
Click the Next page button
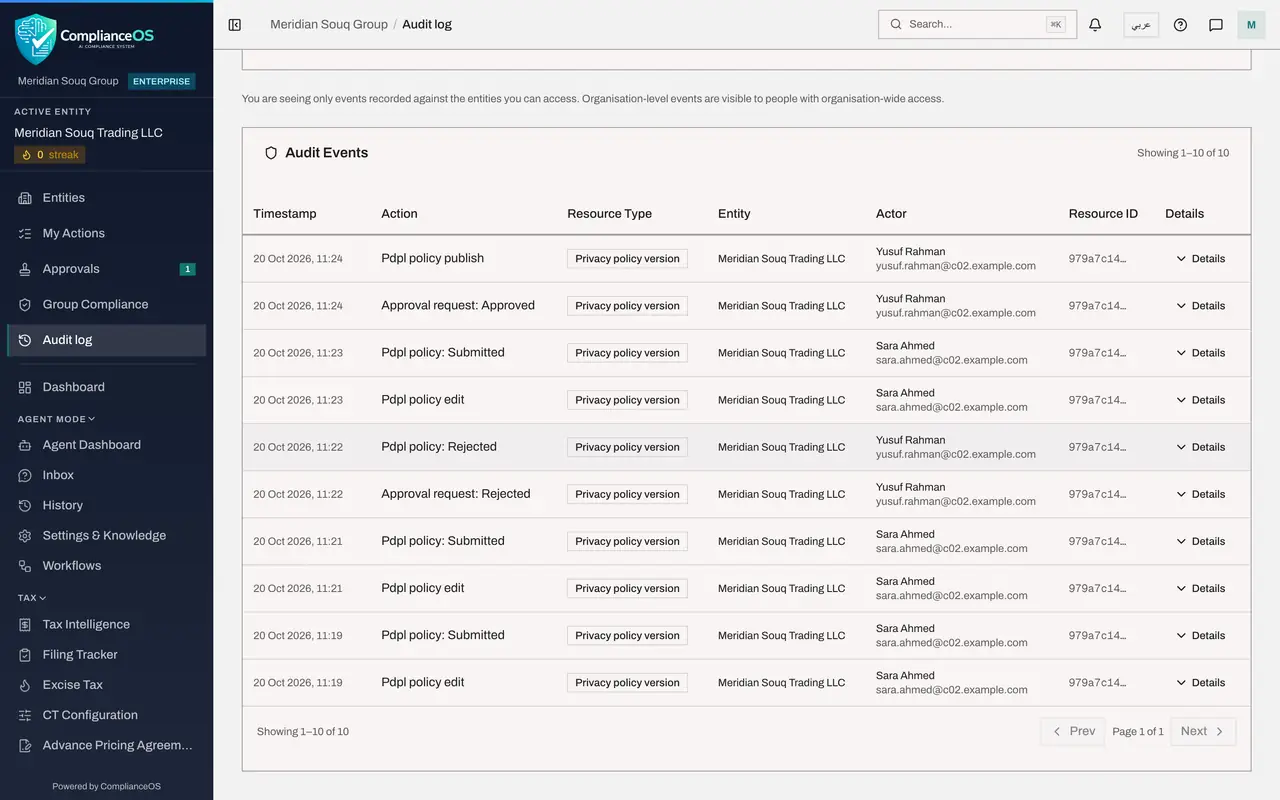[1203, 732]
